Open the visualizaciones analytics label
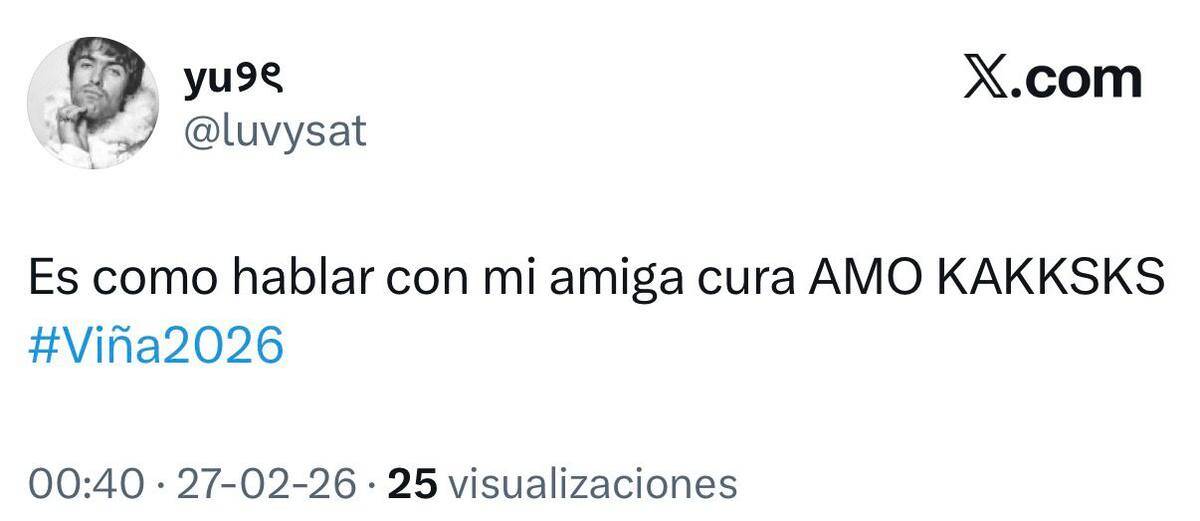The height and width of the screenshot is (521, 1200). (593, 483)
